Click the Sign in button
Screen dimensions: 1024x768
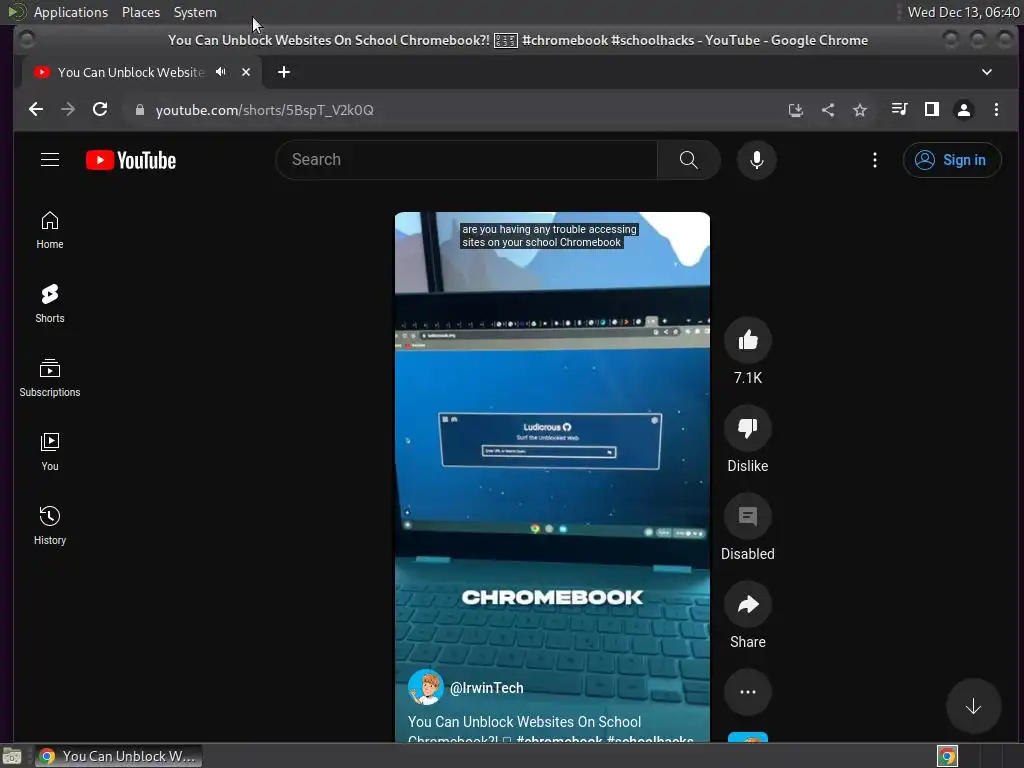pos(952,160)
